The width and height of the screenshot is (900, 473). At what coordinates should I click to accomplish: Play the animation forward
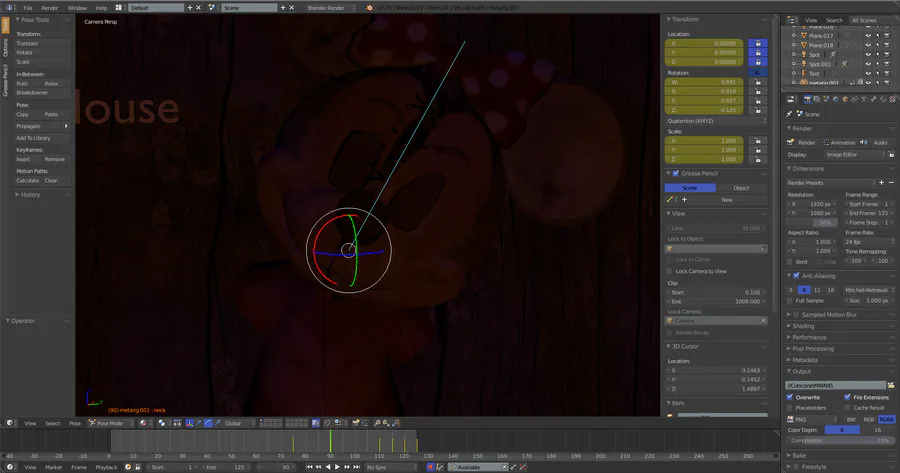click(x=337, y=467)
